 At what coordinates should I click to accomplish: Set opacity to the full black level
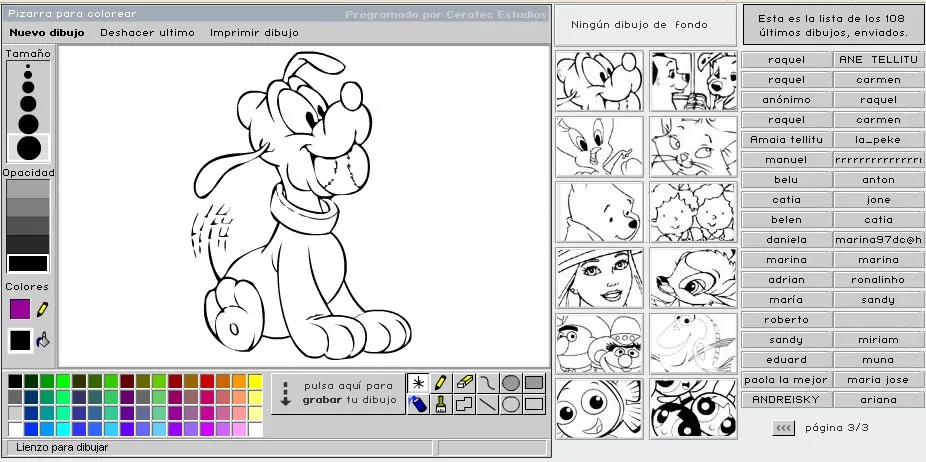click(x=28, y=263)
